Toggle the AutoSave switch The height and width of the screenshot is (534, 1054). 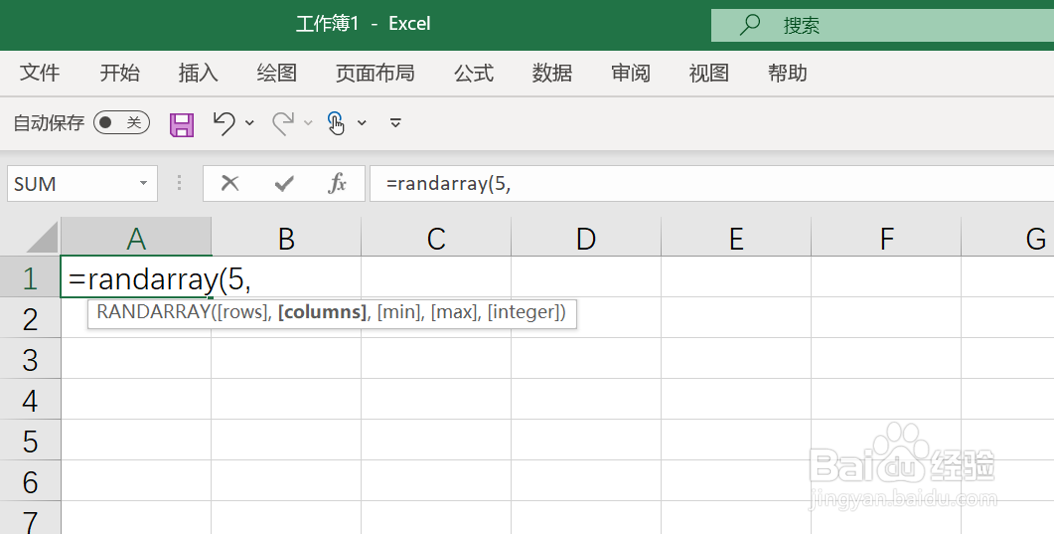pyautogui.click(x=122, y=122)
